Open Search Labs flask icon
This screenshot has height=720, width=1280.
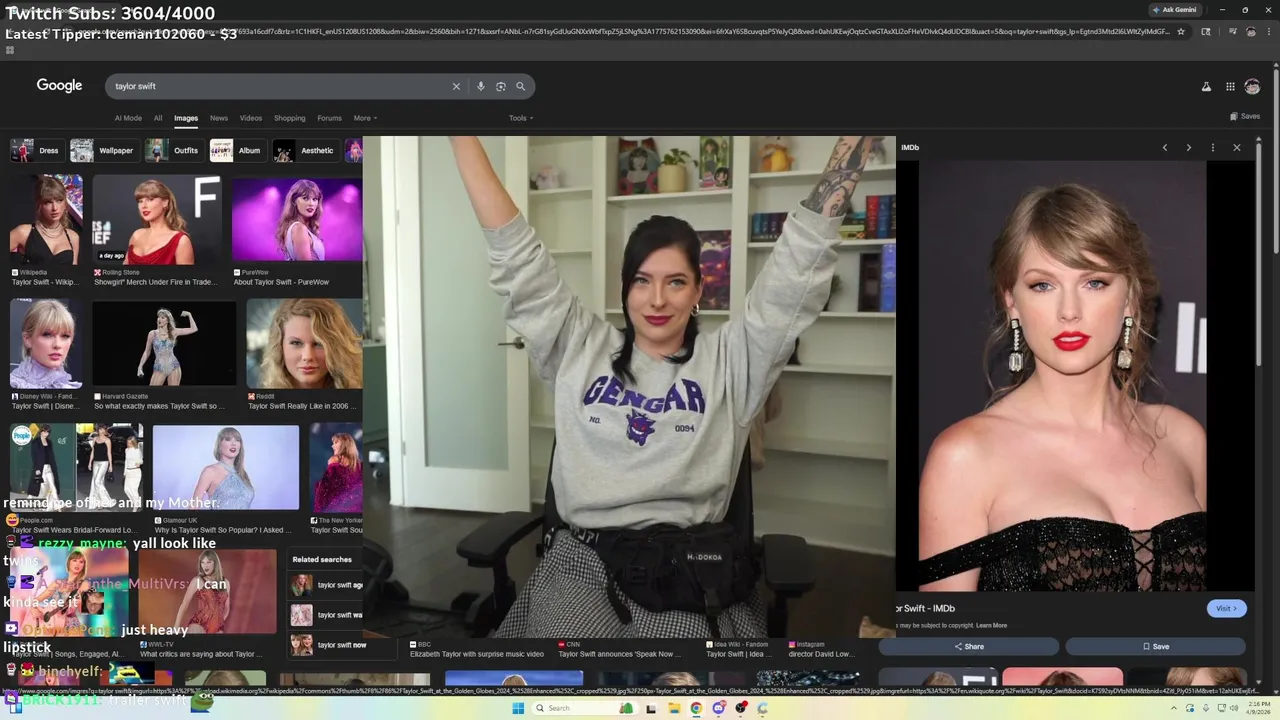[1206, 87]
